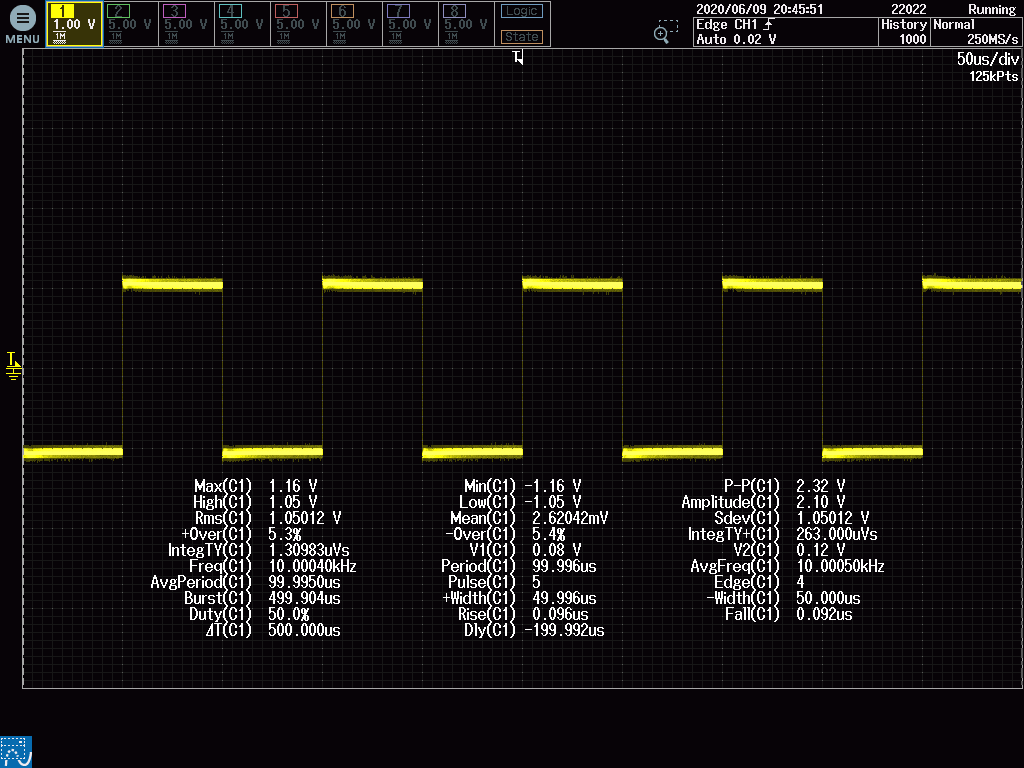Image resolution: width=1024 pixels, height=768 pixels.
Task: Open the Logic button
Action: (522, 11)
